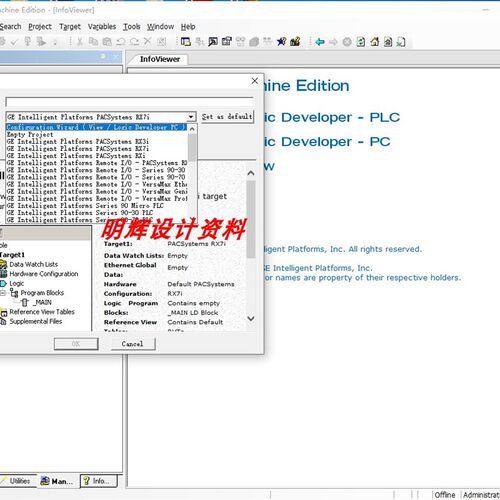Select Data Watch Lists tree node
The width and height of the screenshot is (500, 500).
coord(33,264)
